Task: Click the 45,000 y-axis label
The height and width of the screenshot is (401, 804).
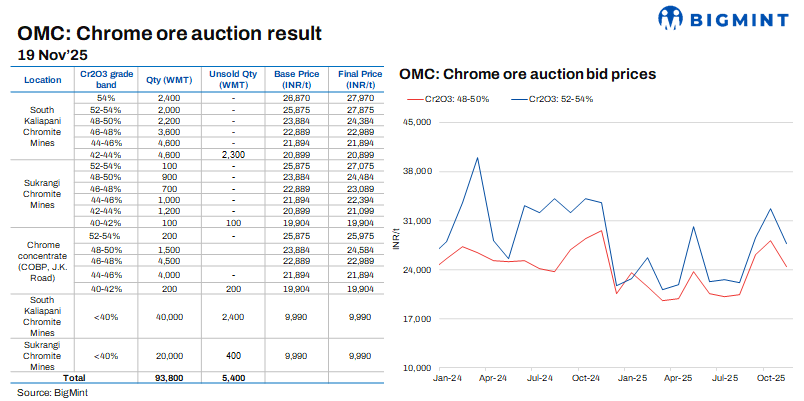Action: point(415,122)
